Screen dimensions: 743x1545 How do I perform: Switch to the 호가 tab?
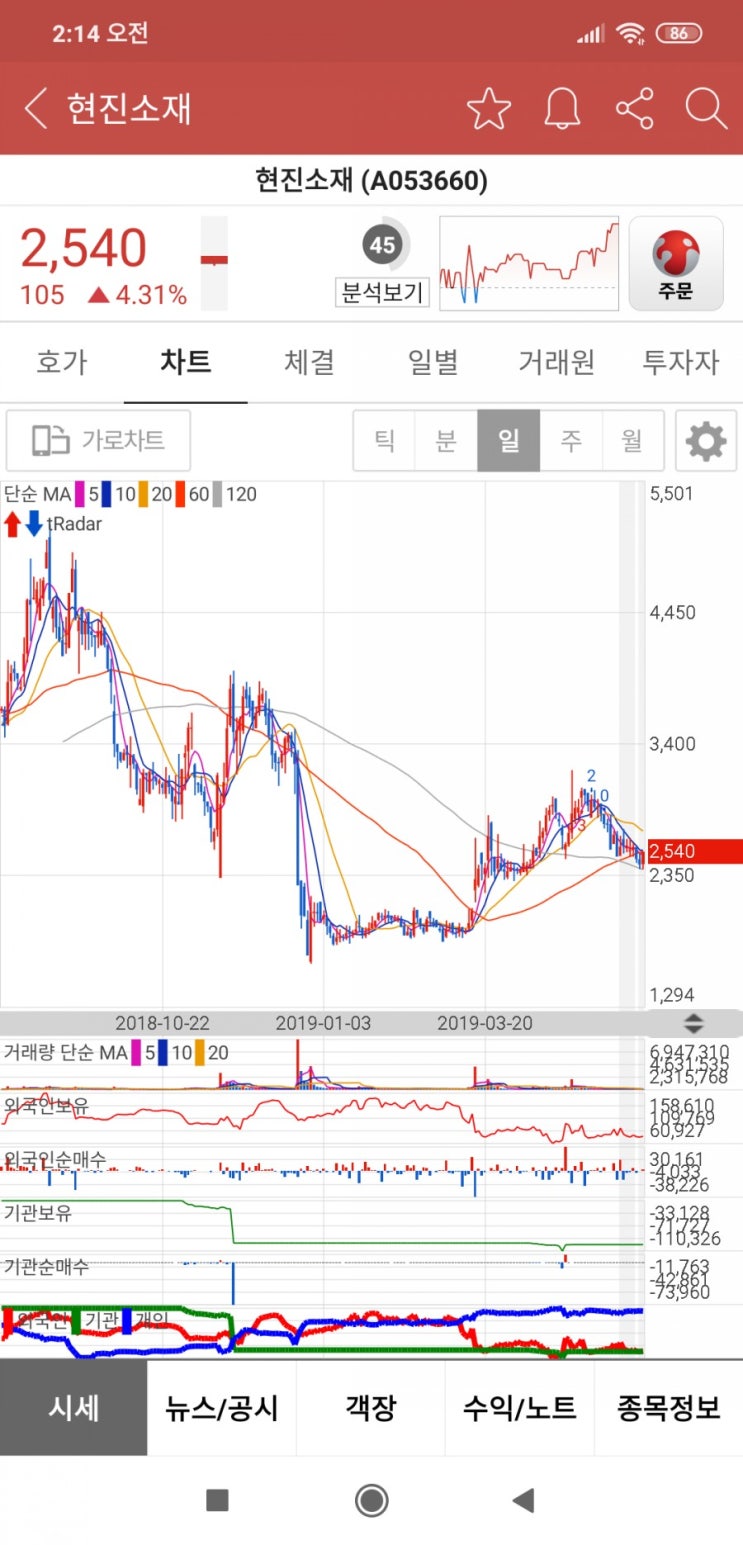tap(62, 362)
